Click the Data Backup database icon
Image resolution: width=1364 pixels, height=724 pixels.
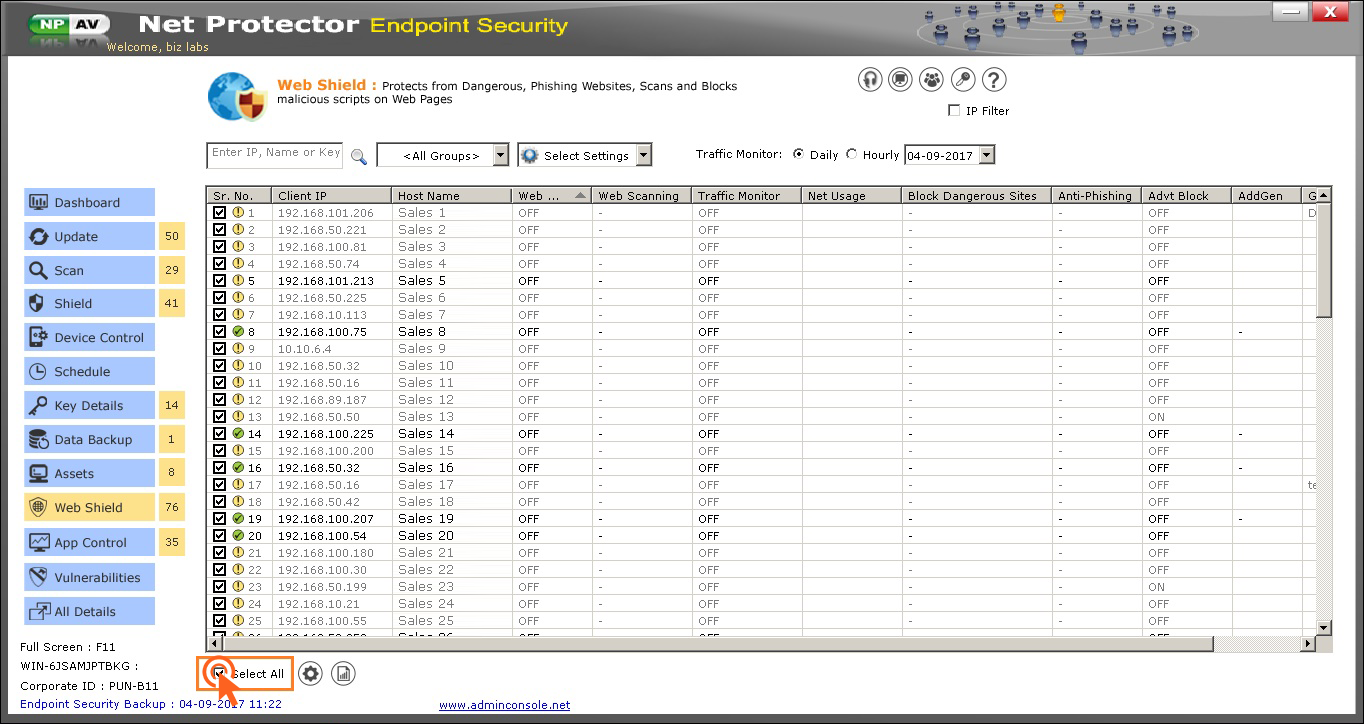tap(39, 439)
